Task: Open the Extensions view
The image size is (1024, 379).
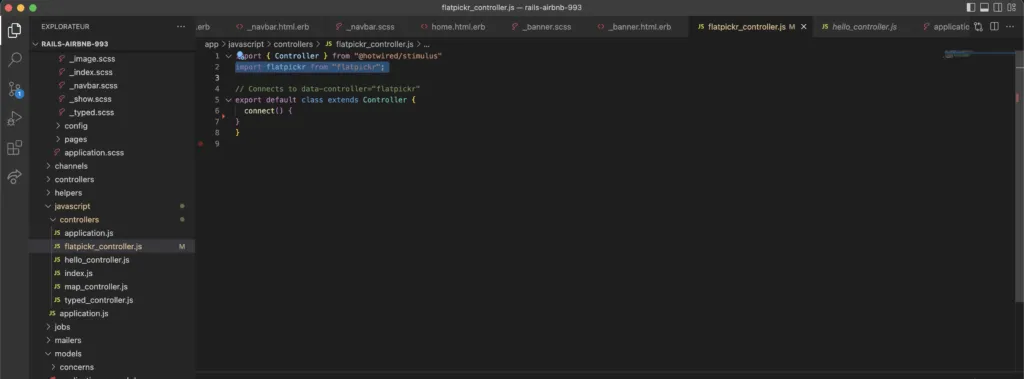Action: coord(14,148)
